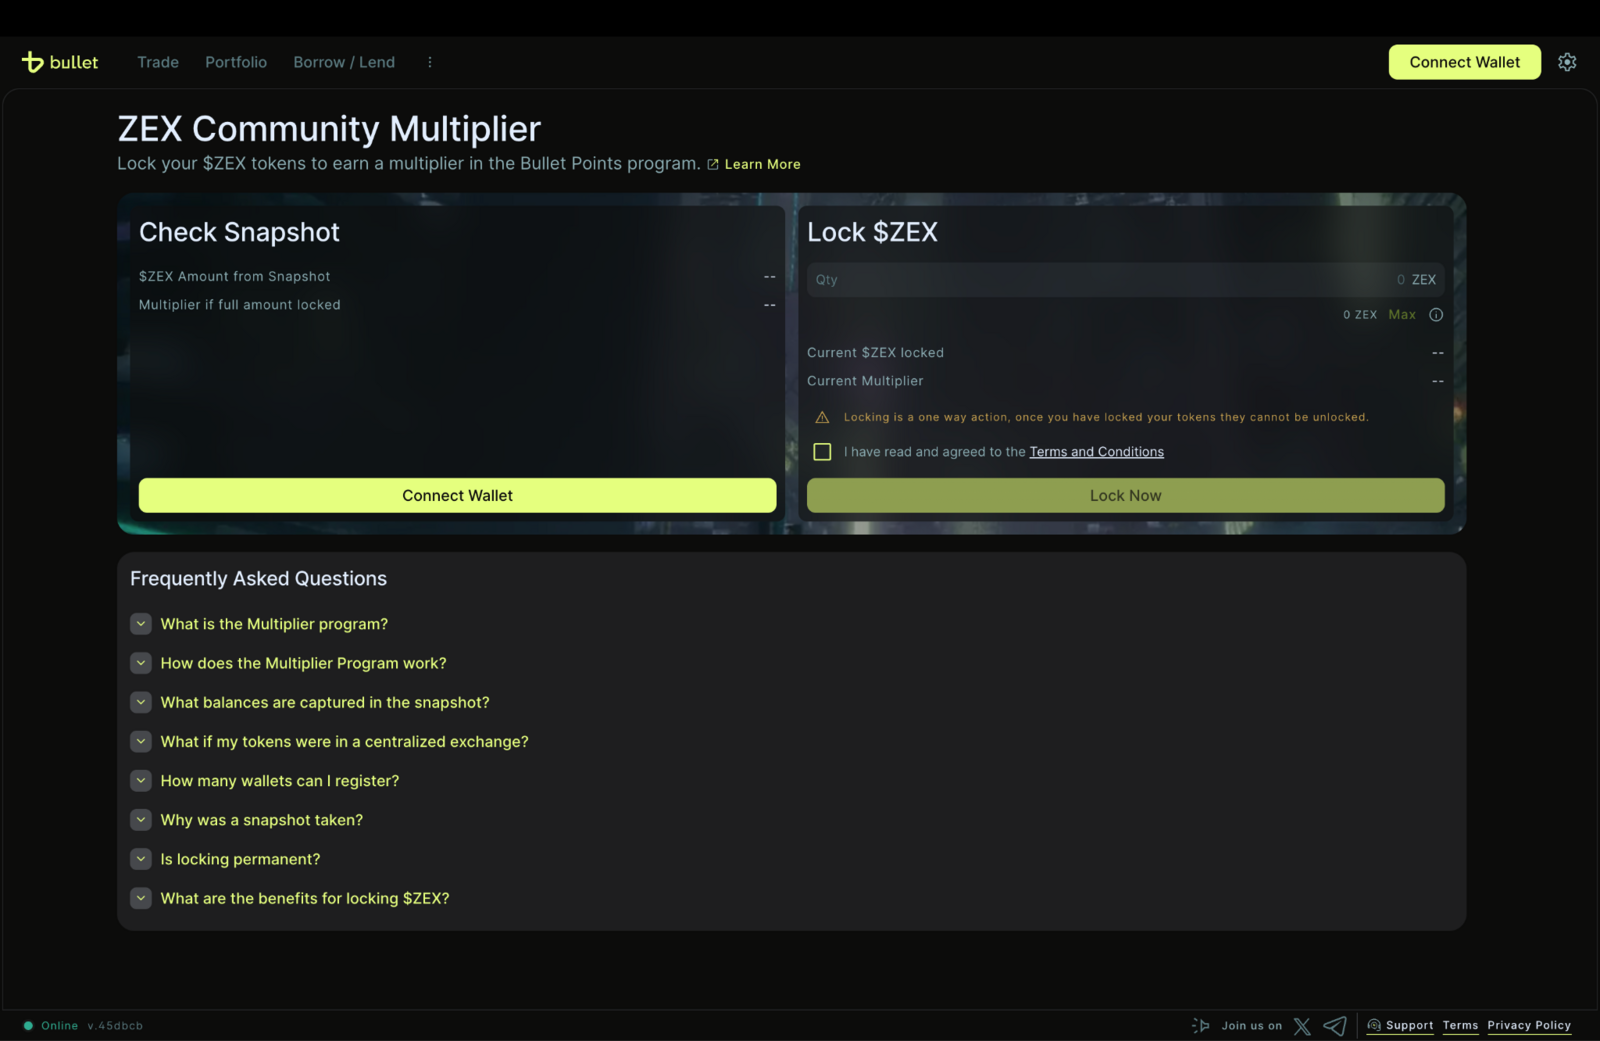The height and width of the screenshot is (1041, 1600).
Task: Open the three-dot more menu
Action: [x=430, y=62]
